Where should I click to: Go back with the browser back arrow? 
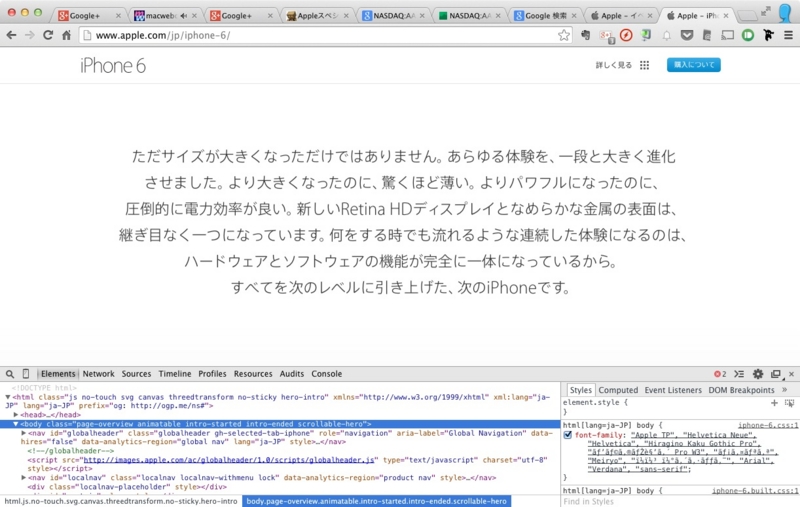point(11,35)
